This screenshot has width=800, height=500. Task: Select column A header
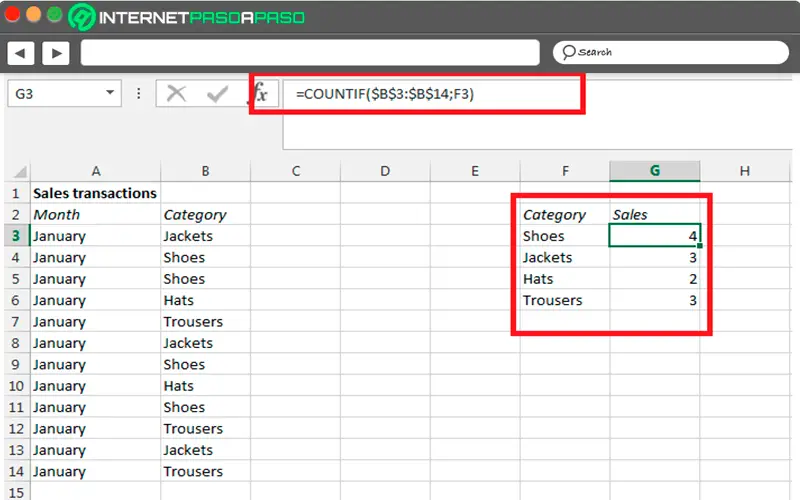pyautogui.click(x=95, y=171)
